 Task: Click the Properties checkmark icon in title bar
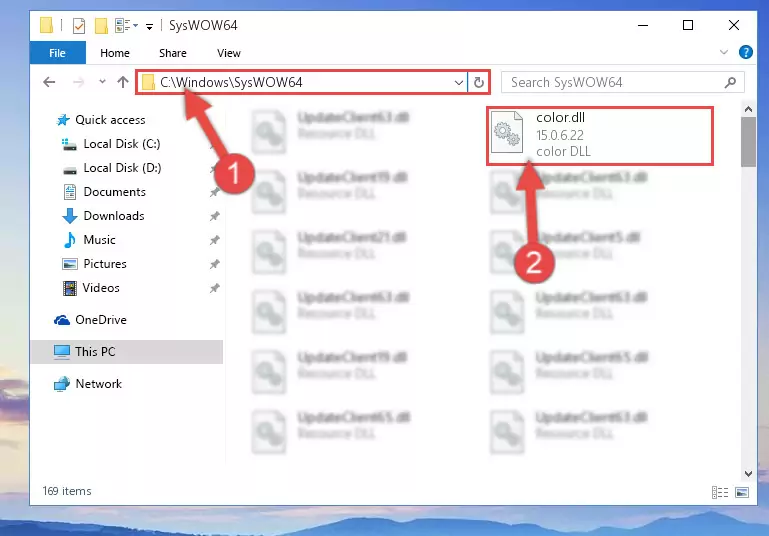[78, 26]
